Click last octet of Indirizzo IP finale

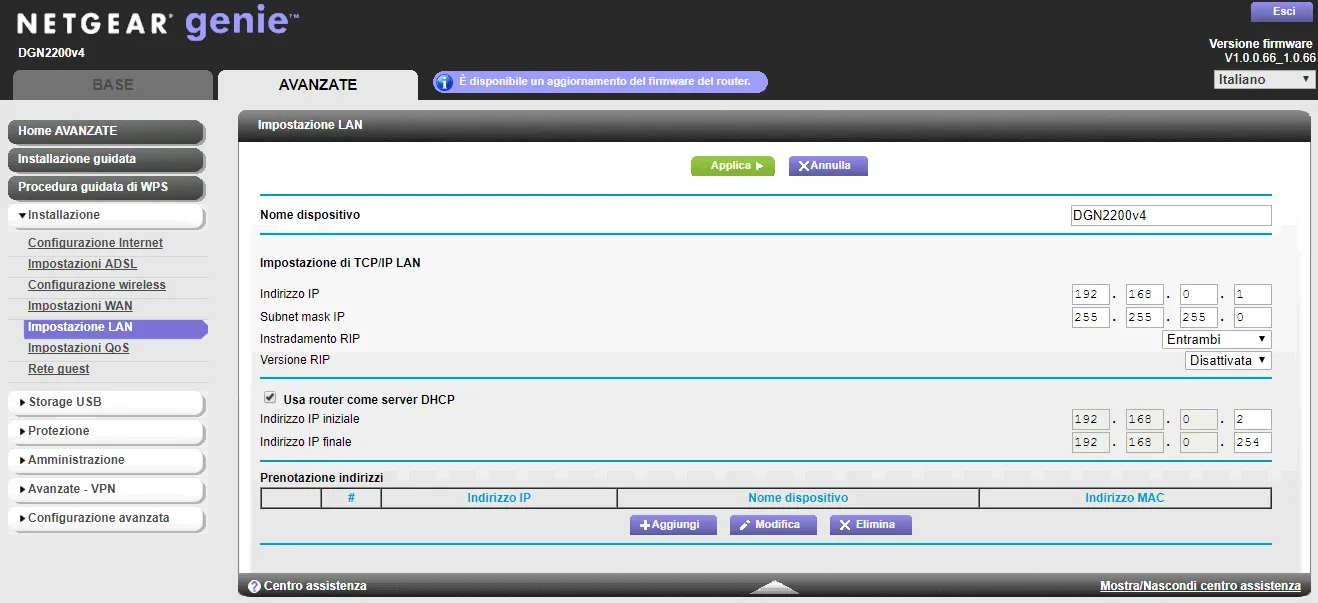[1252, 443]
